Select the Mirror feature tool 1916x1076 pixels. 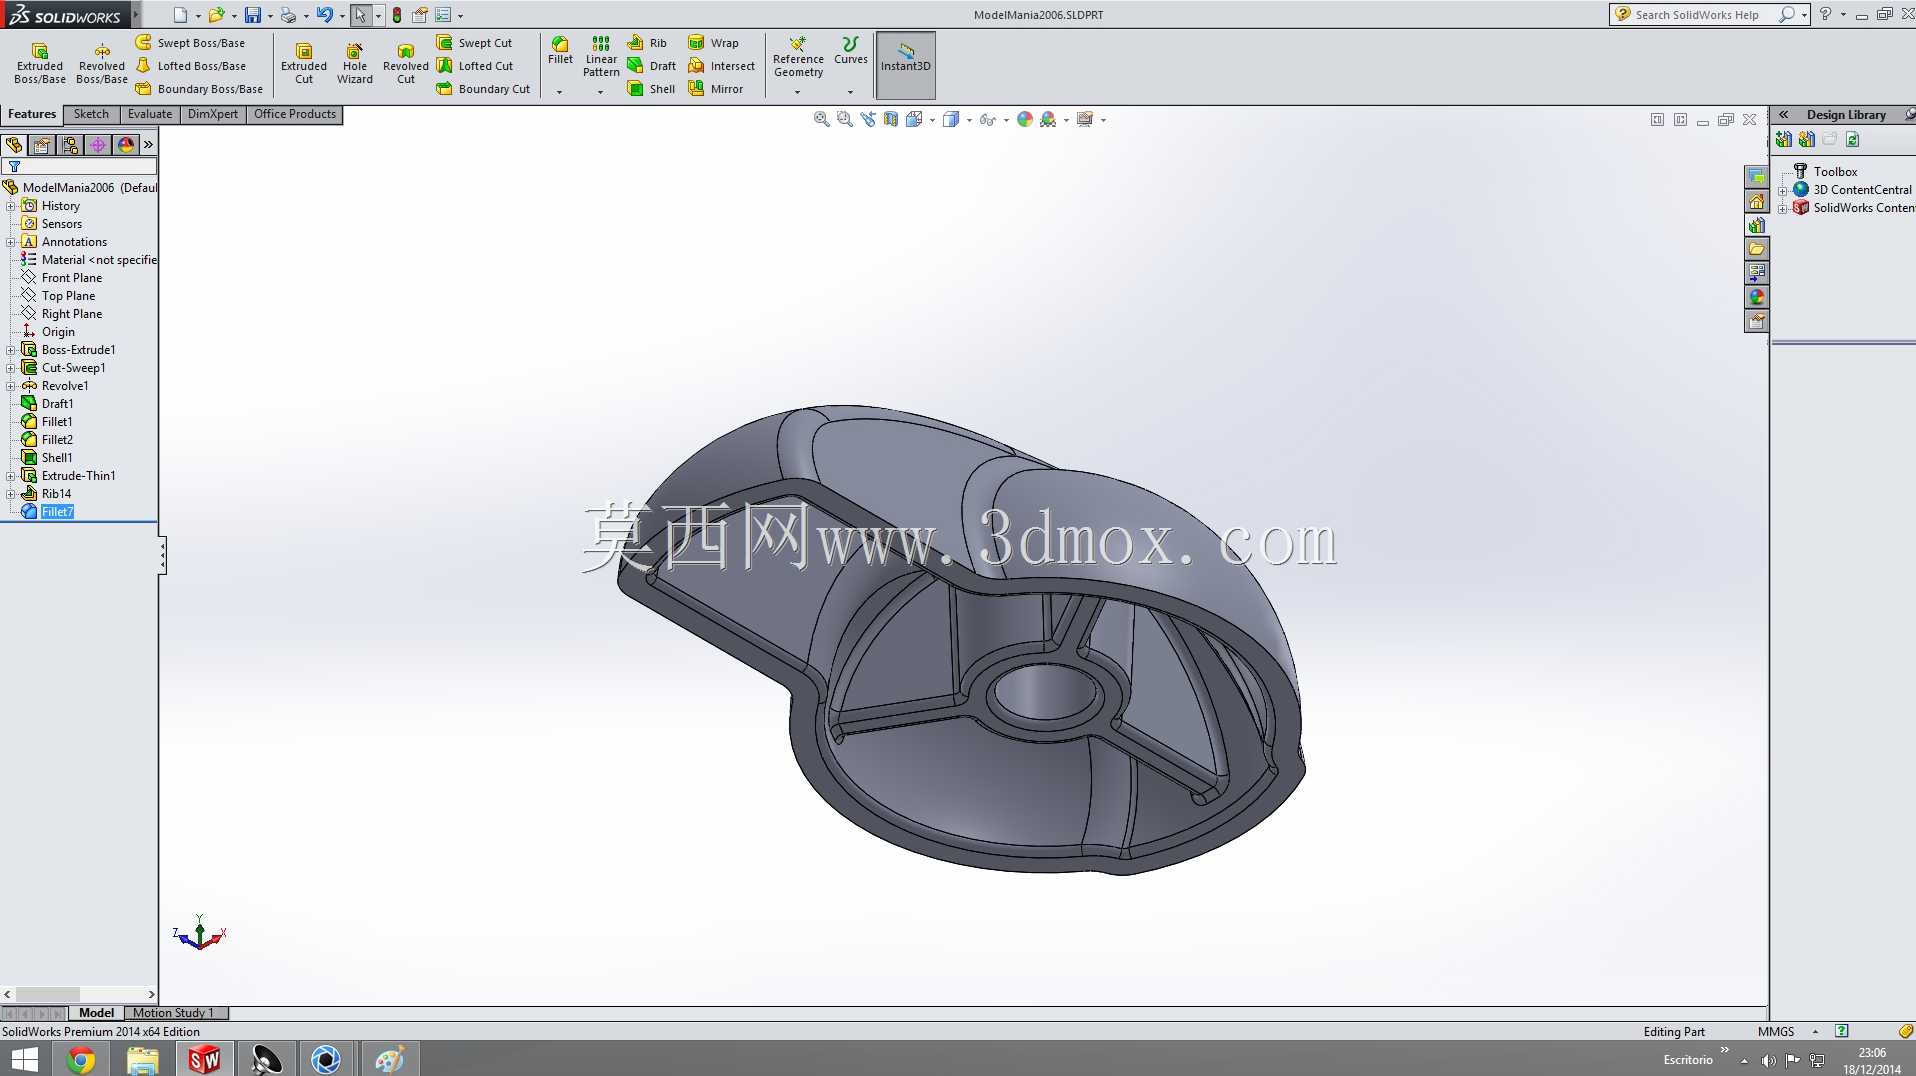tap(716, 89)
